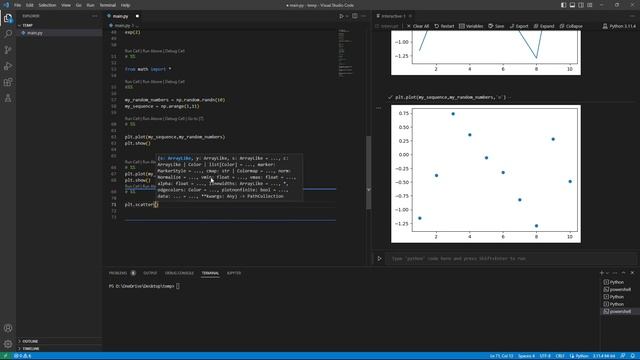Open Customize Layout icon

(590, 5)
